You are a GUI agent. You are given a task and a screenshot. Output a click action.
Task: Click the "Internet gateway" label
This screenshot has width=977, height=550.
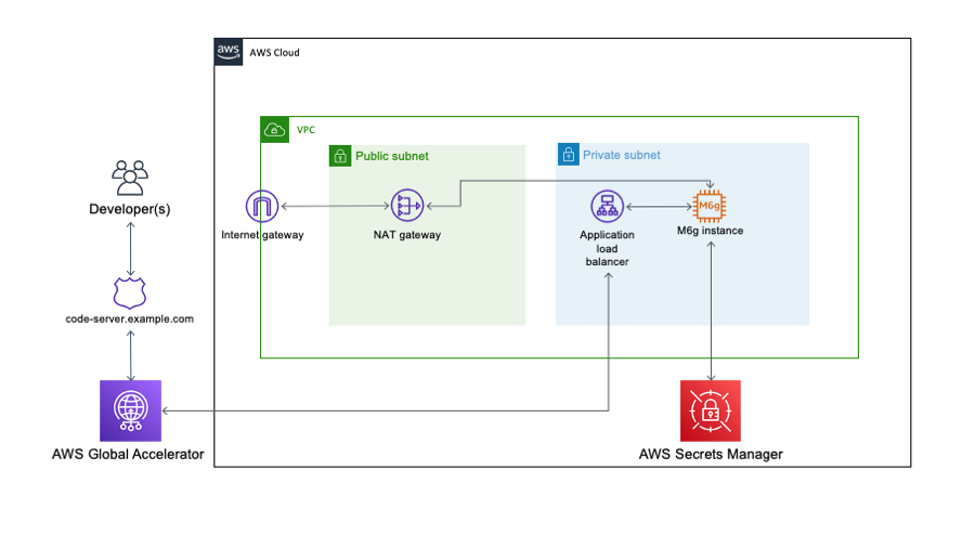pos(262,235)
